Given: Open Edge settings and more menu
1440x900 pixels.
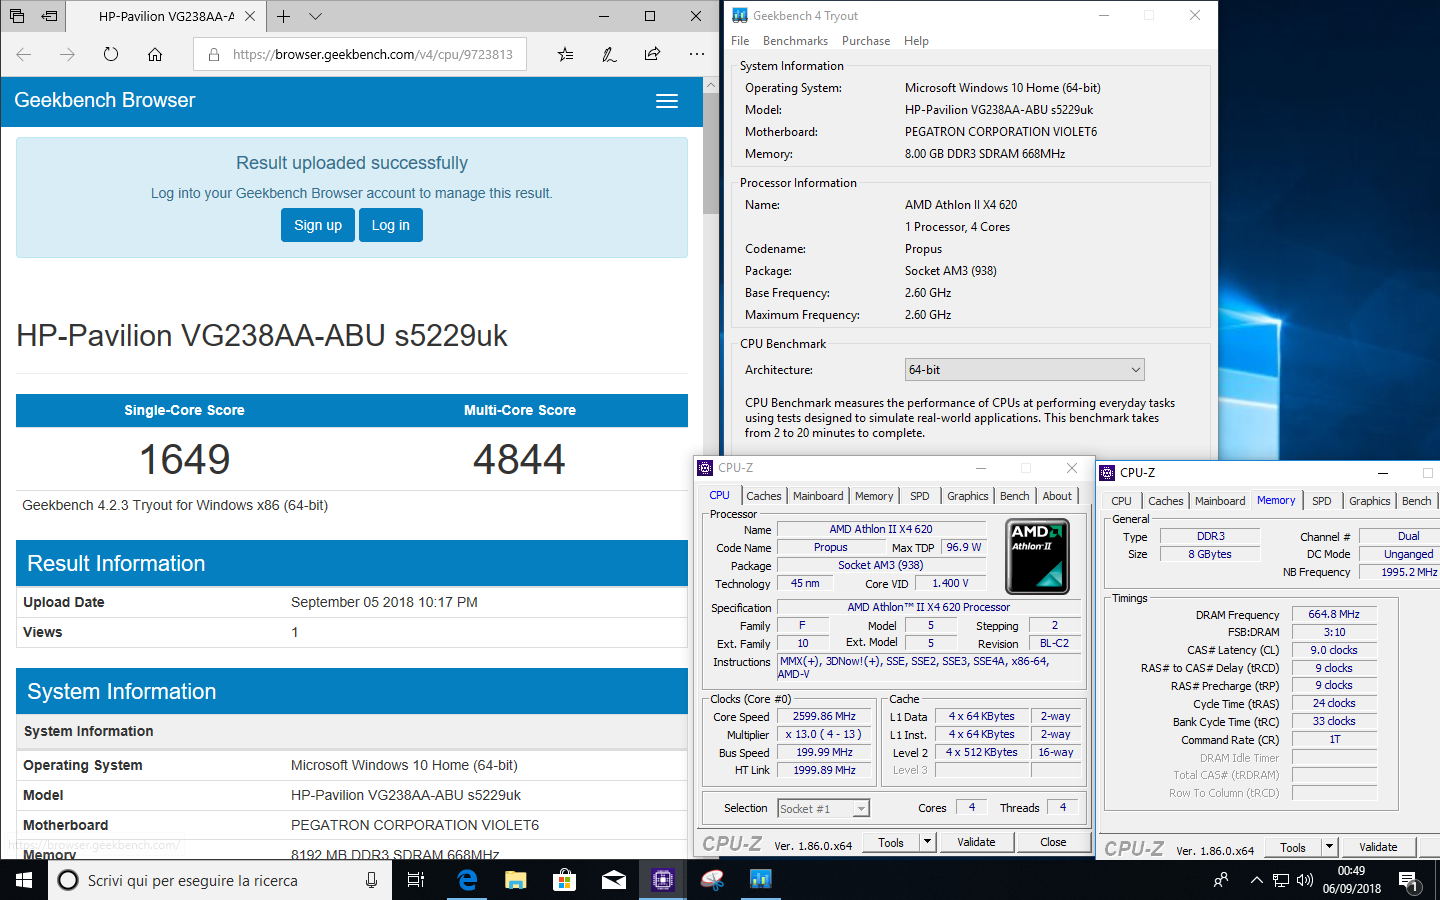Looking at the screenshot, I should (697, 54).
